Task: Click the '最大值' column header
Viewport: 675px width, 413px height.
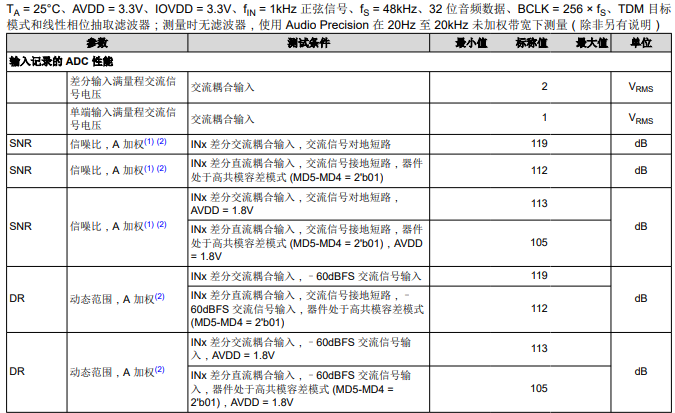Action: point(592,43)
